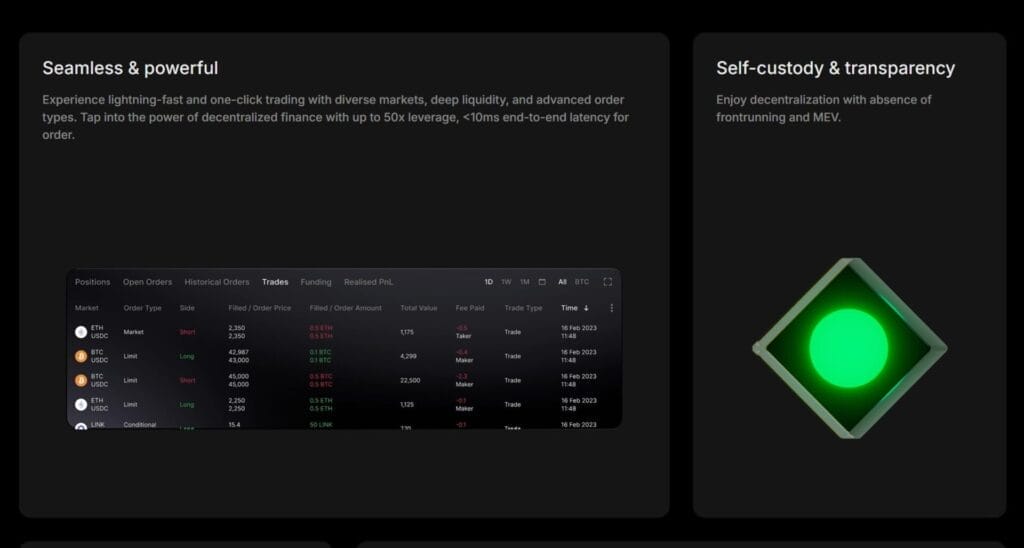The width and height of the screenshot is (1024, 548).
Task: Open the three-dot column options menu
Action: point(611,308)
